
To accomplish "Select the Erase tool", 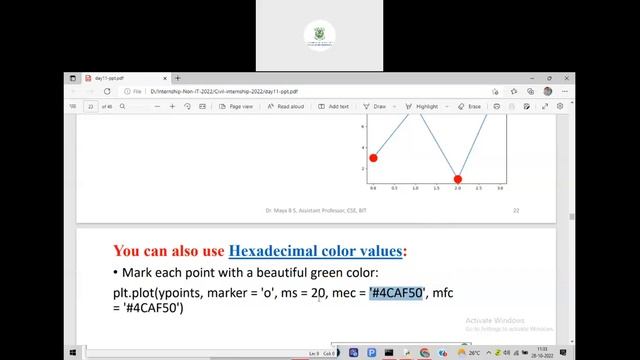I will click(x=469, y=107).
